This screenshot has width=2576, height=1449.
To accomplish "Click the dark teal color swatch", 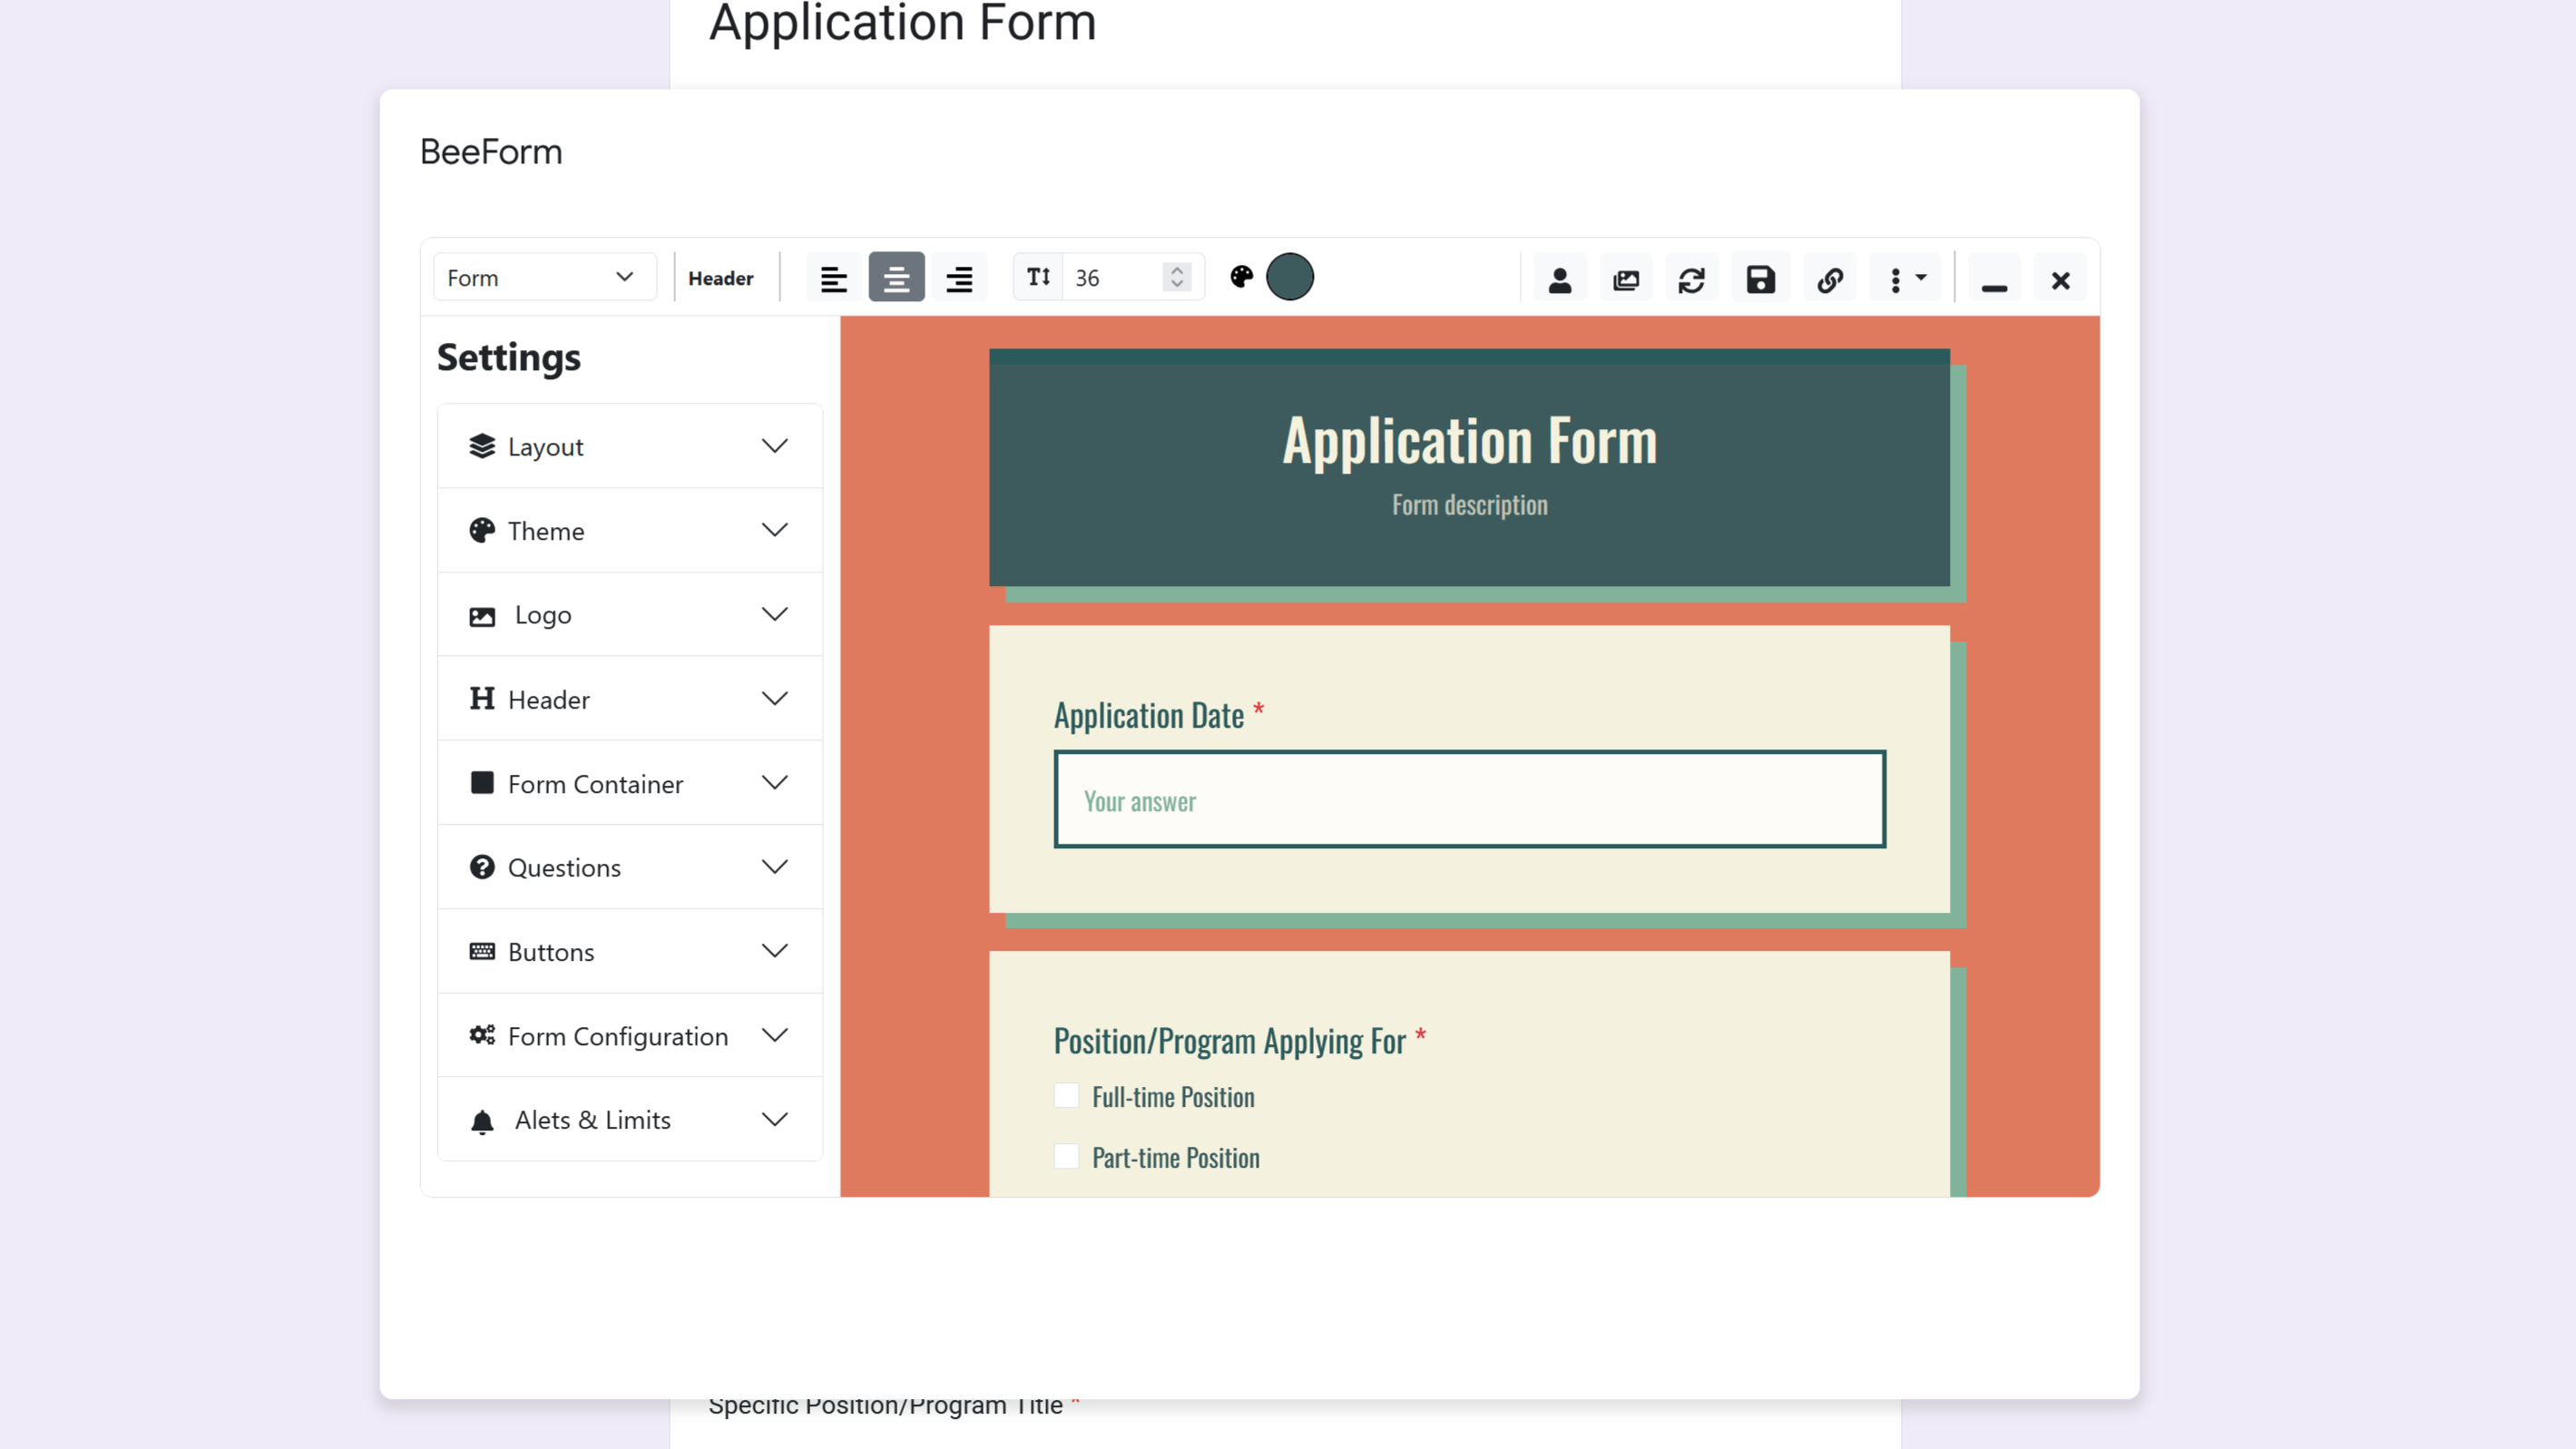I will (x=1290, y=277).
